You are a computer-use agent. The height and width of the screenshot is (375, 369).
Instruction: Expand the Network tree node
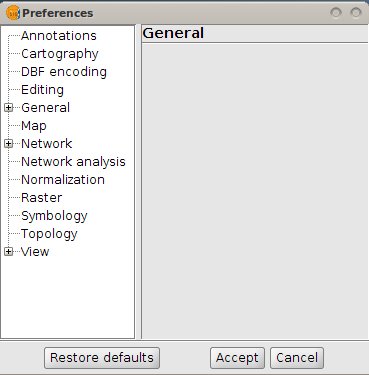(x=8, y=144)
